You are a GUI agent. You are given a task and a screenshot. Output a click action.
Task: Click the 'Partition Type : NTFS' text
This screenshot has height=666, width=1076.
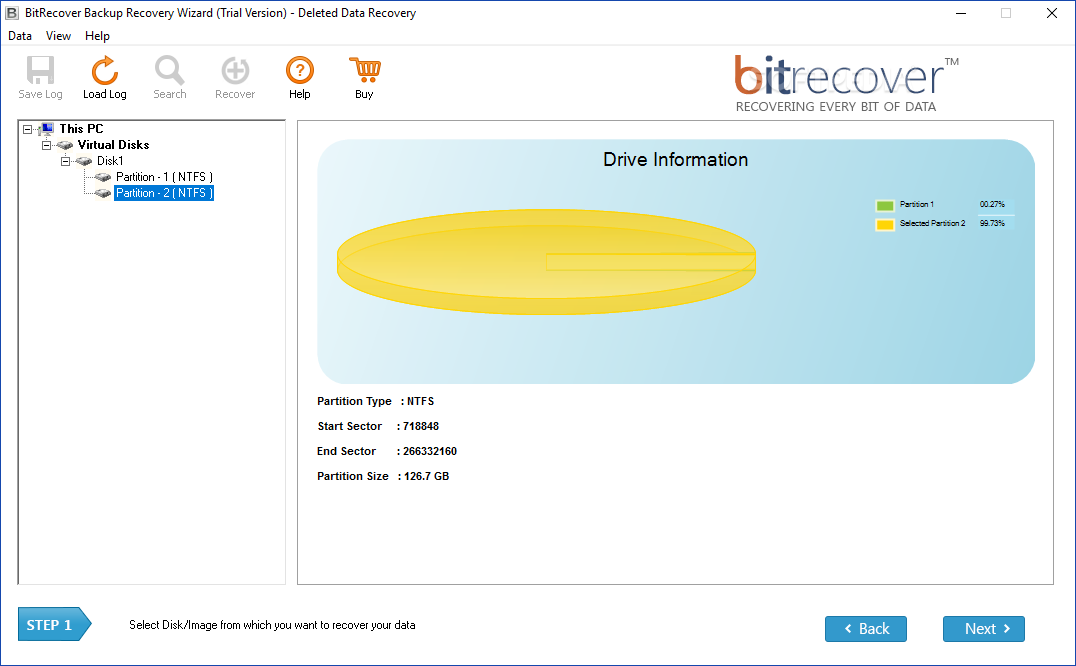(x=375, y=401)
